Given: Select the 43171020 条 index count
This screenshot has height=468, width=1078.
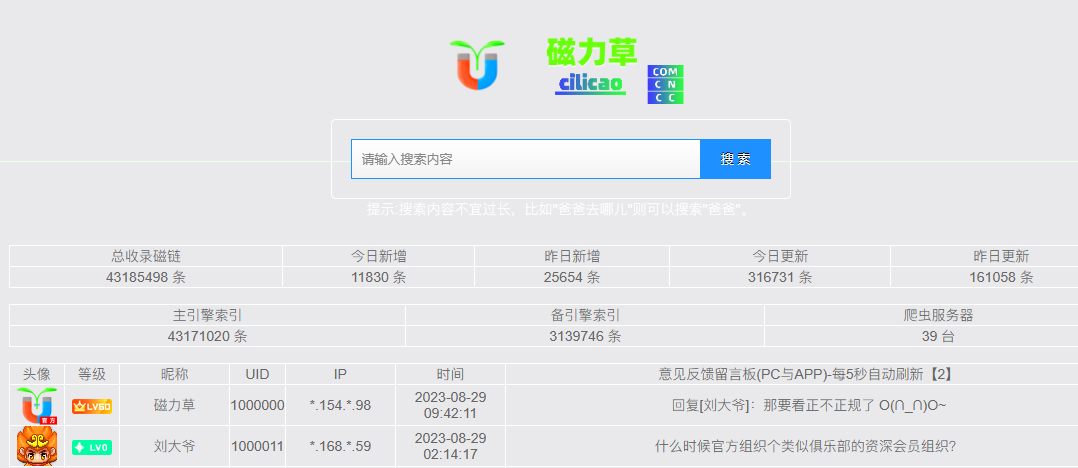Looking at the screenshot, I should (x=207, y=337).
